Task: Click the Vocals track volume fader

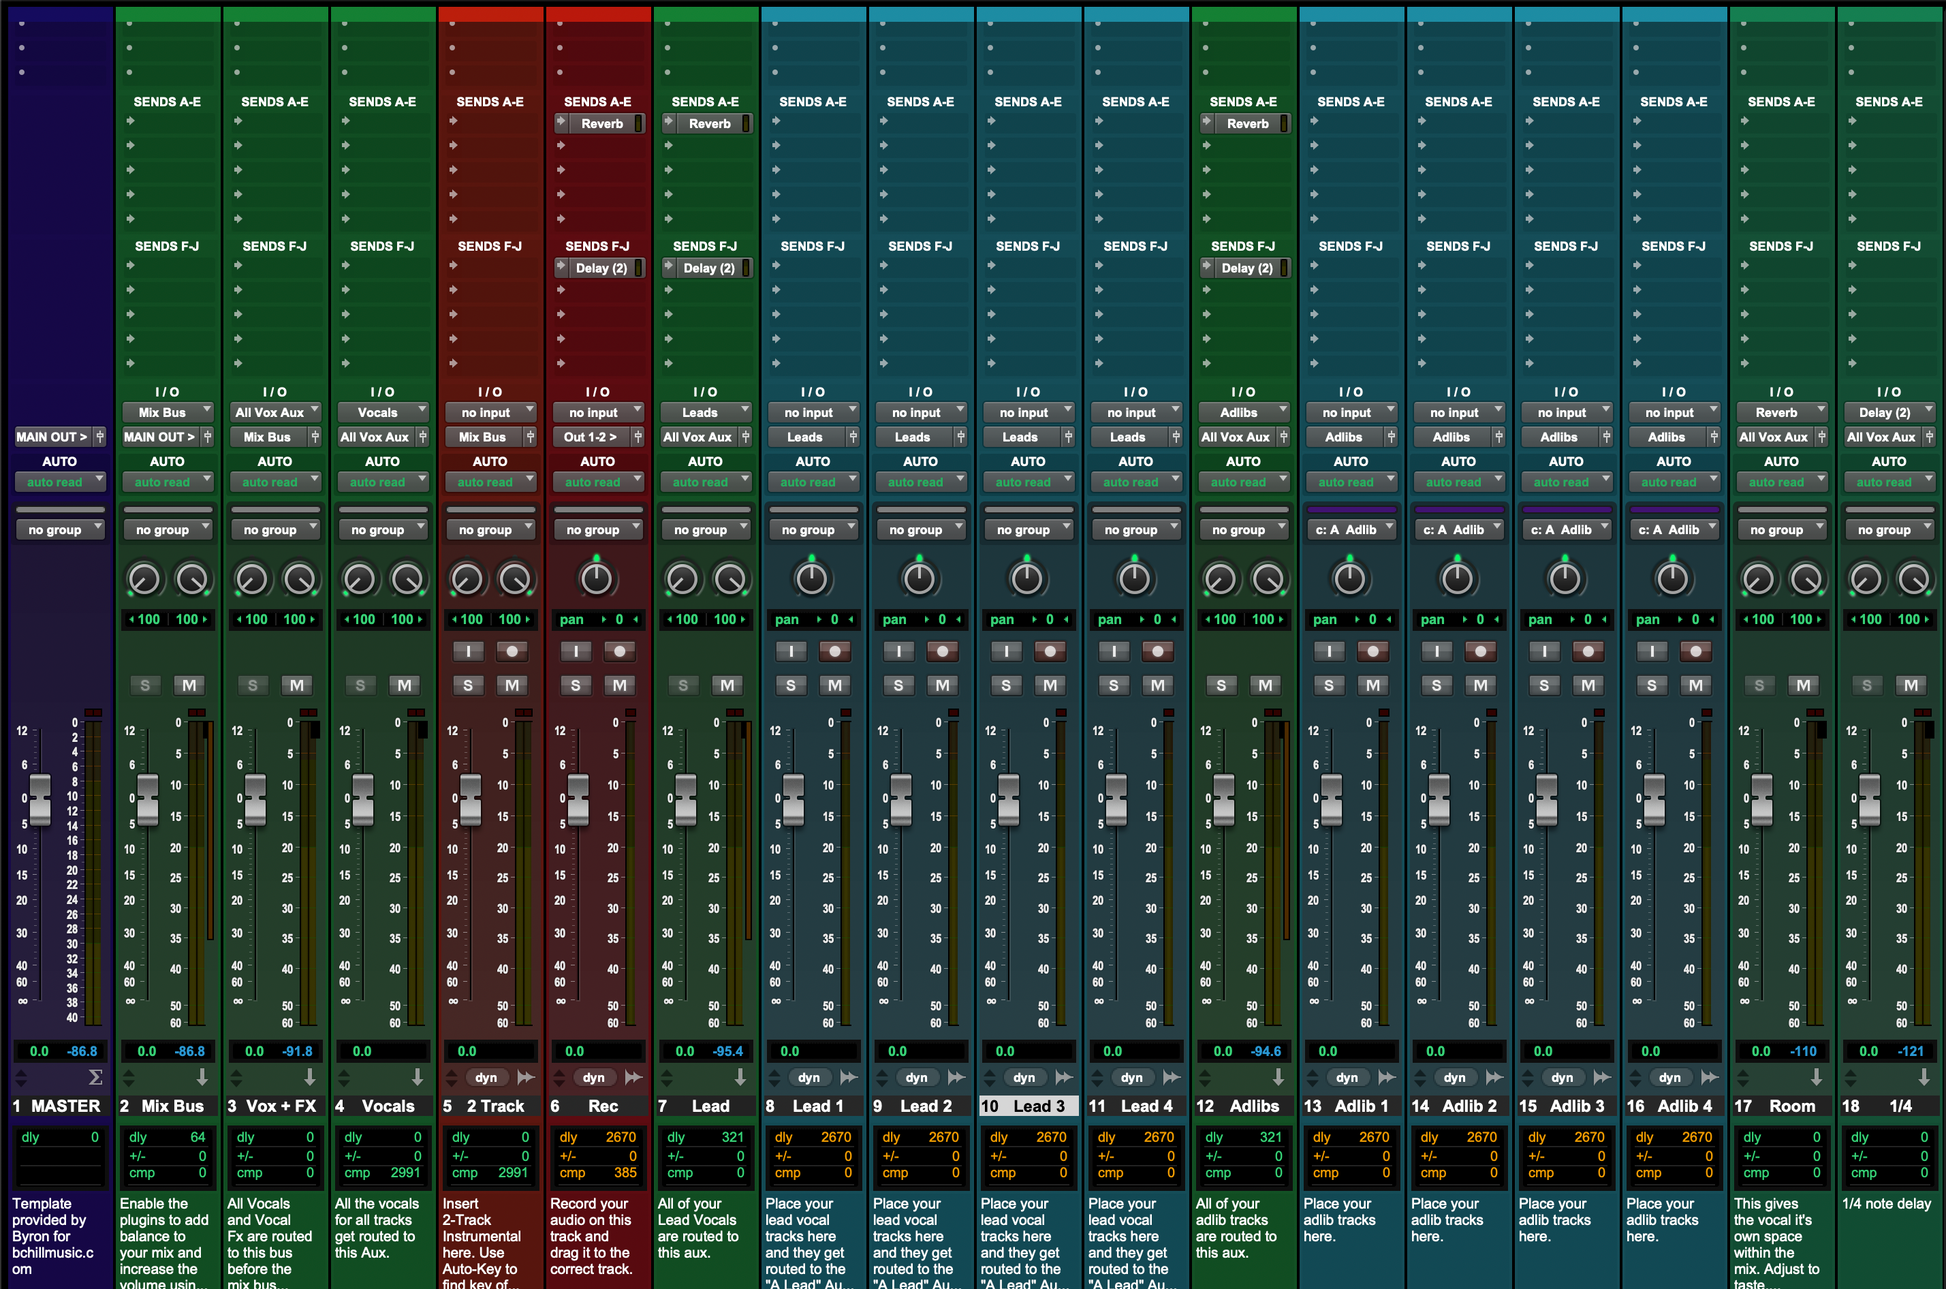Action: pyautogui.click(x=363, y=799)
